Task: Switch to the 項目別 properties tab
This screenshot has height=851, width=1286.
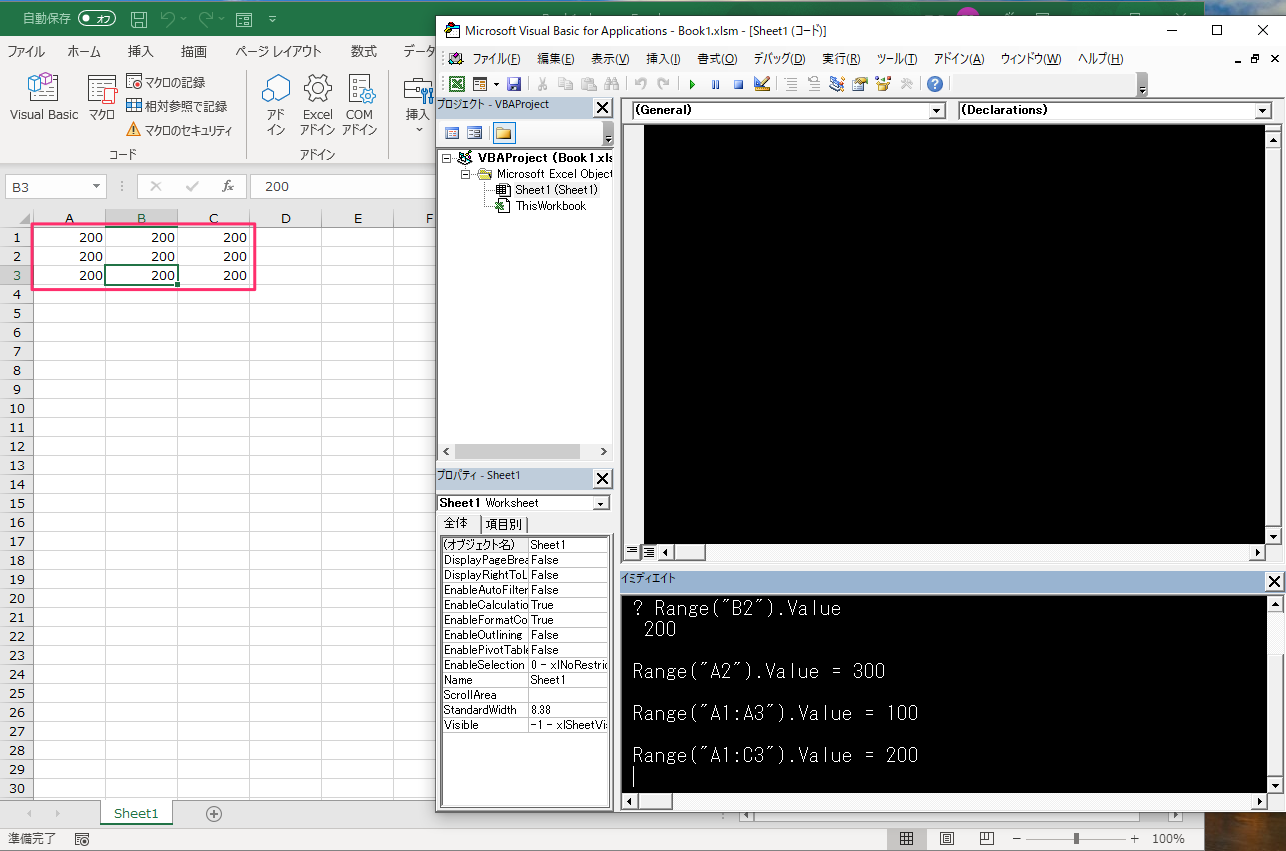Action: point(502,524)
